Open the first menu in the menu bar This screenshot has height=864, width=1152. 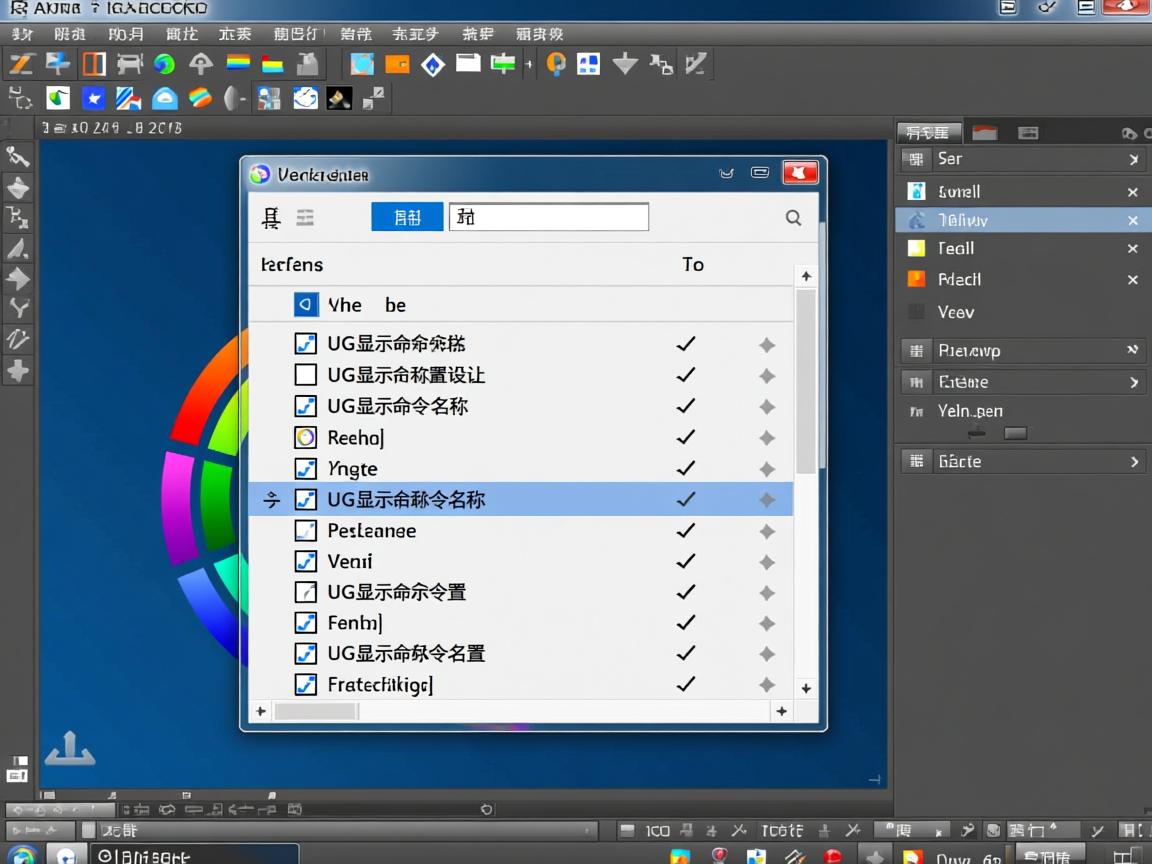22,34
